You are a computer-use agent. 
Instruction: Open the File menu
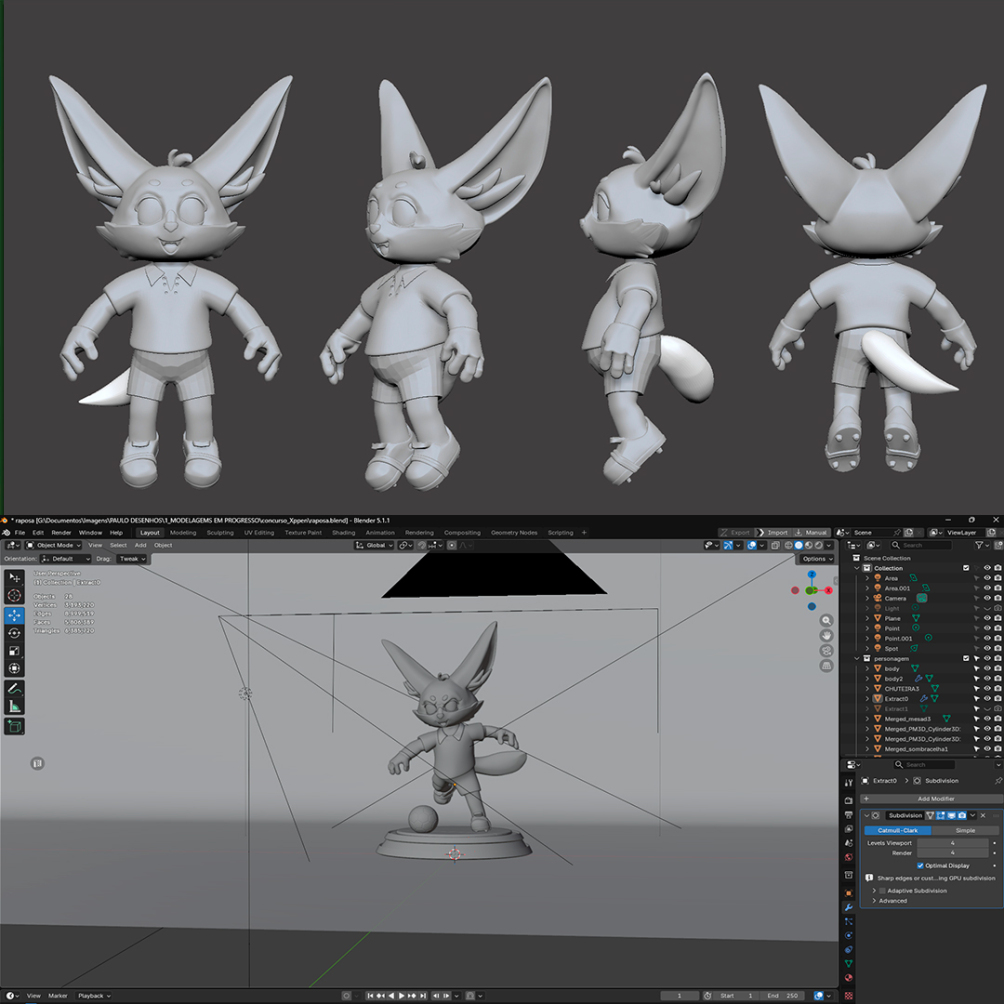tap(20, 532)
